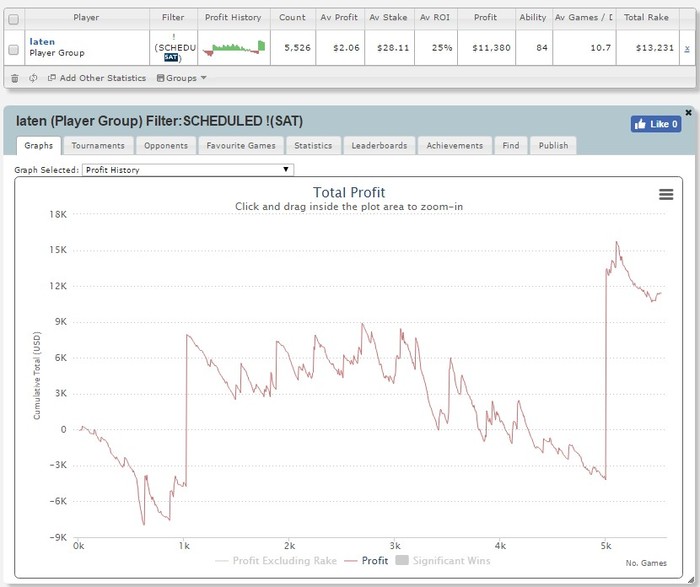Sort by the Ability column header
The image size is (700, 587).
[x=533, y=18]
